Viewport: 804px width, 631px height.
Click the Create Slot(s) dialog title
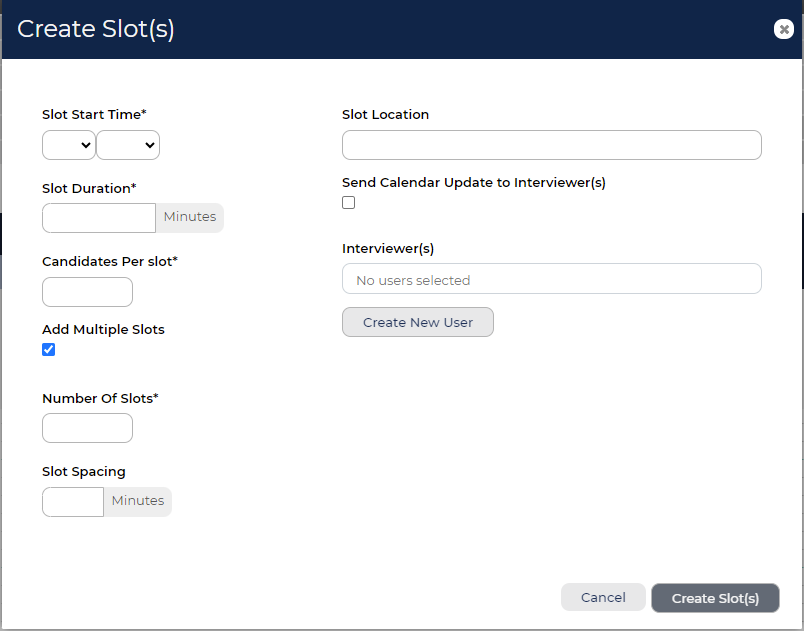click(x=96, y=29)
